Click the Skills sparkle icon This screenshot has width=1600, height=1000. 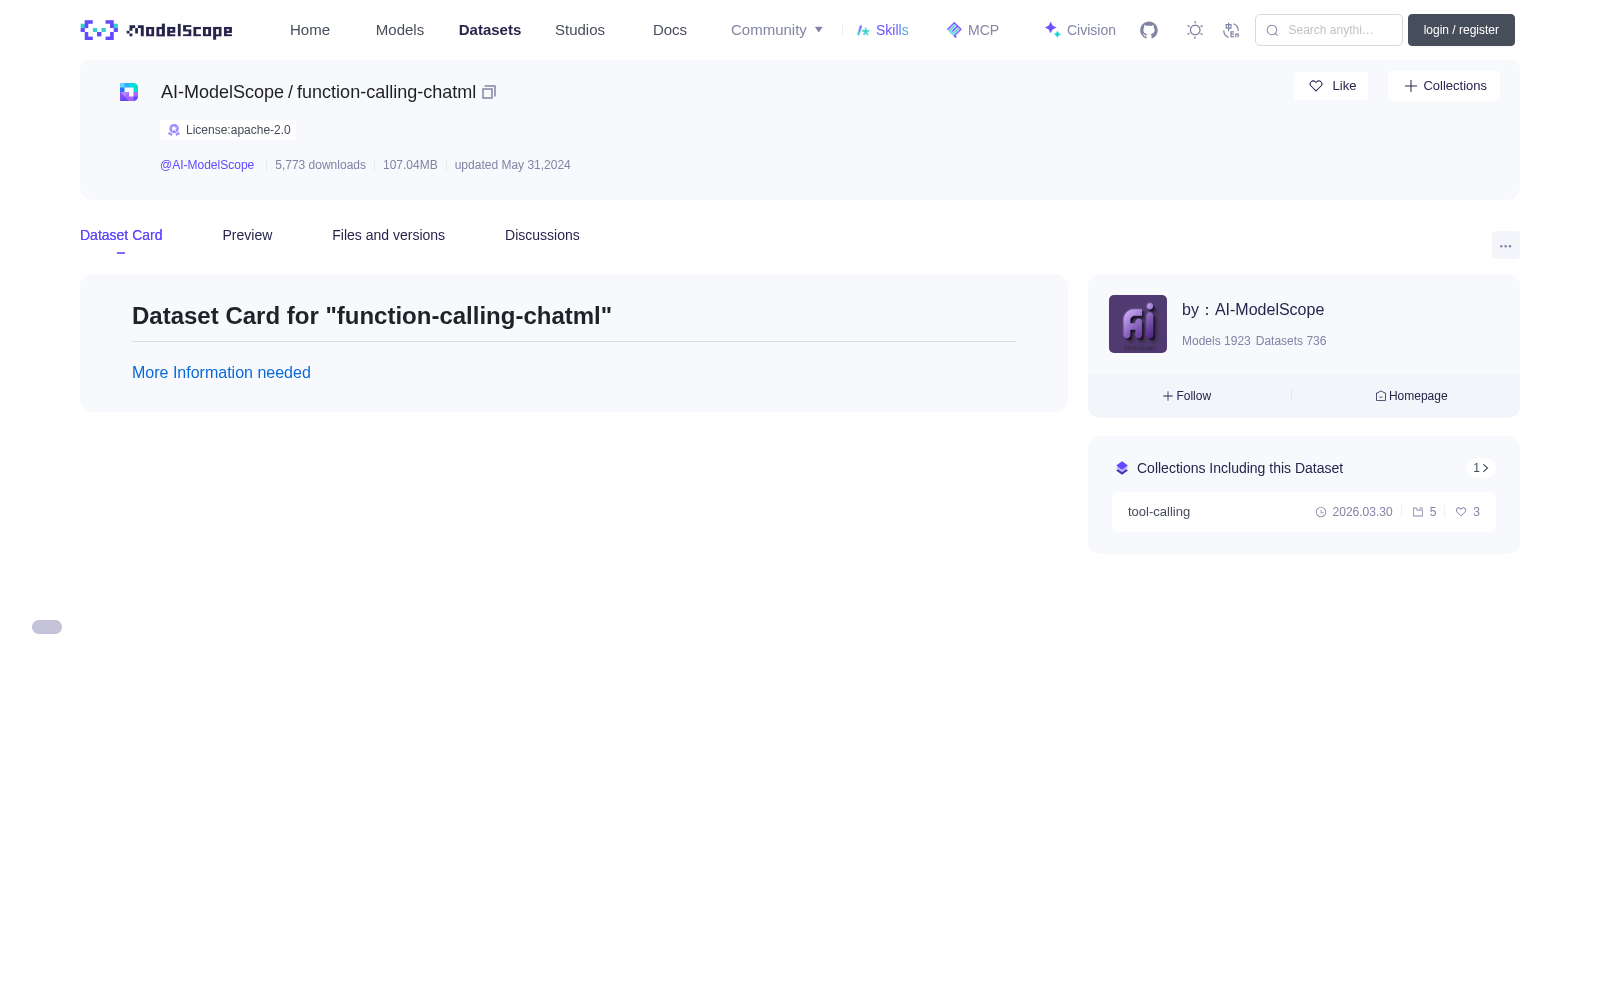[863, 30]
